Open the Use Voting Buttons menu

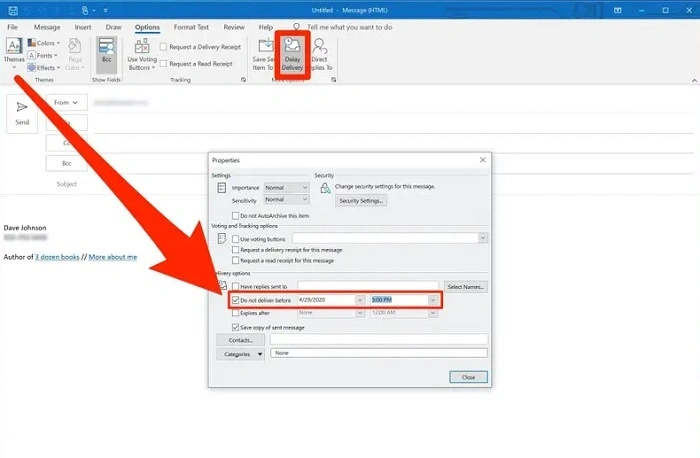coord(142,54)
